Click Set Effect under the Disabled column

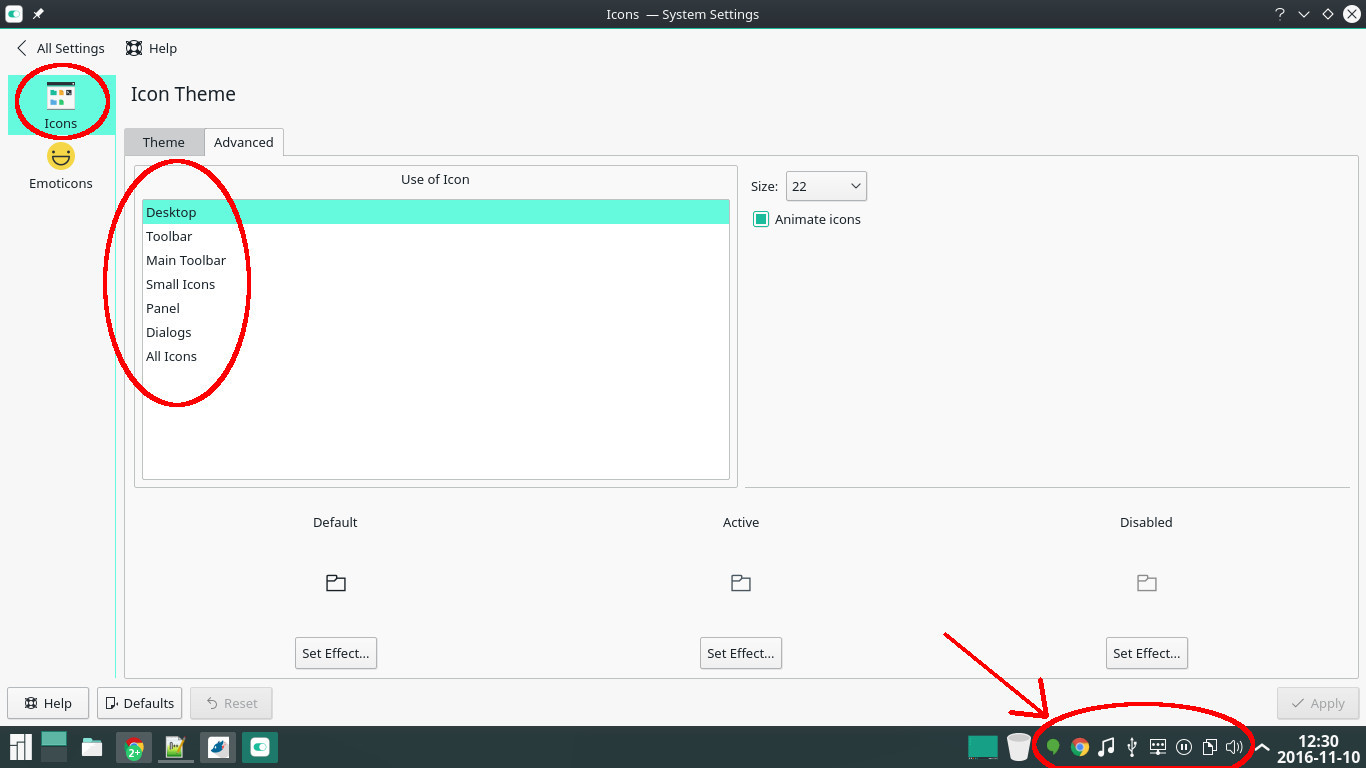[1146, 653]
